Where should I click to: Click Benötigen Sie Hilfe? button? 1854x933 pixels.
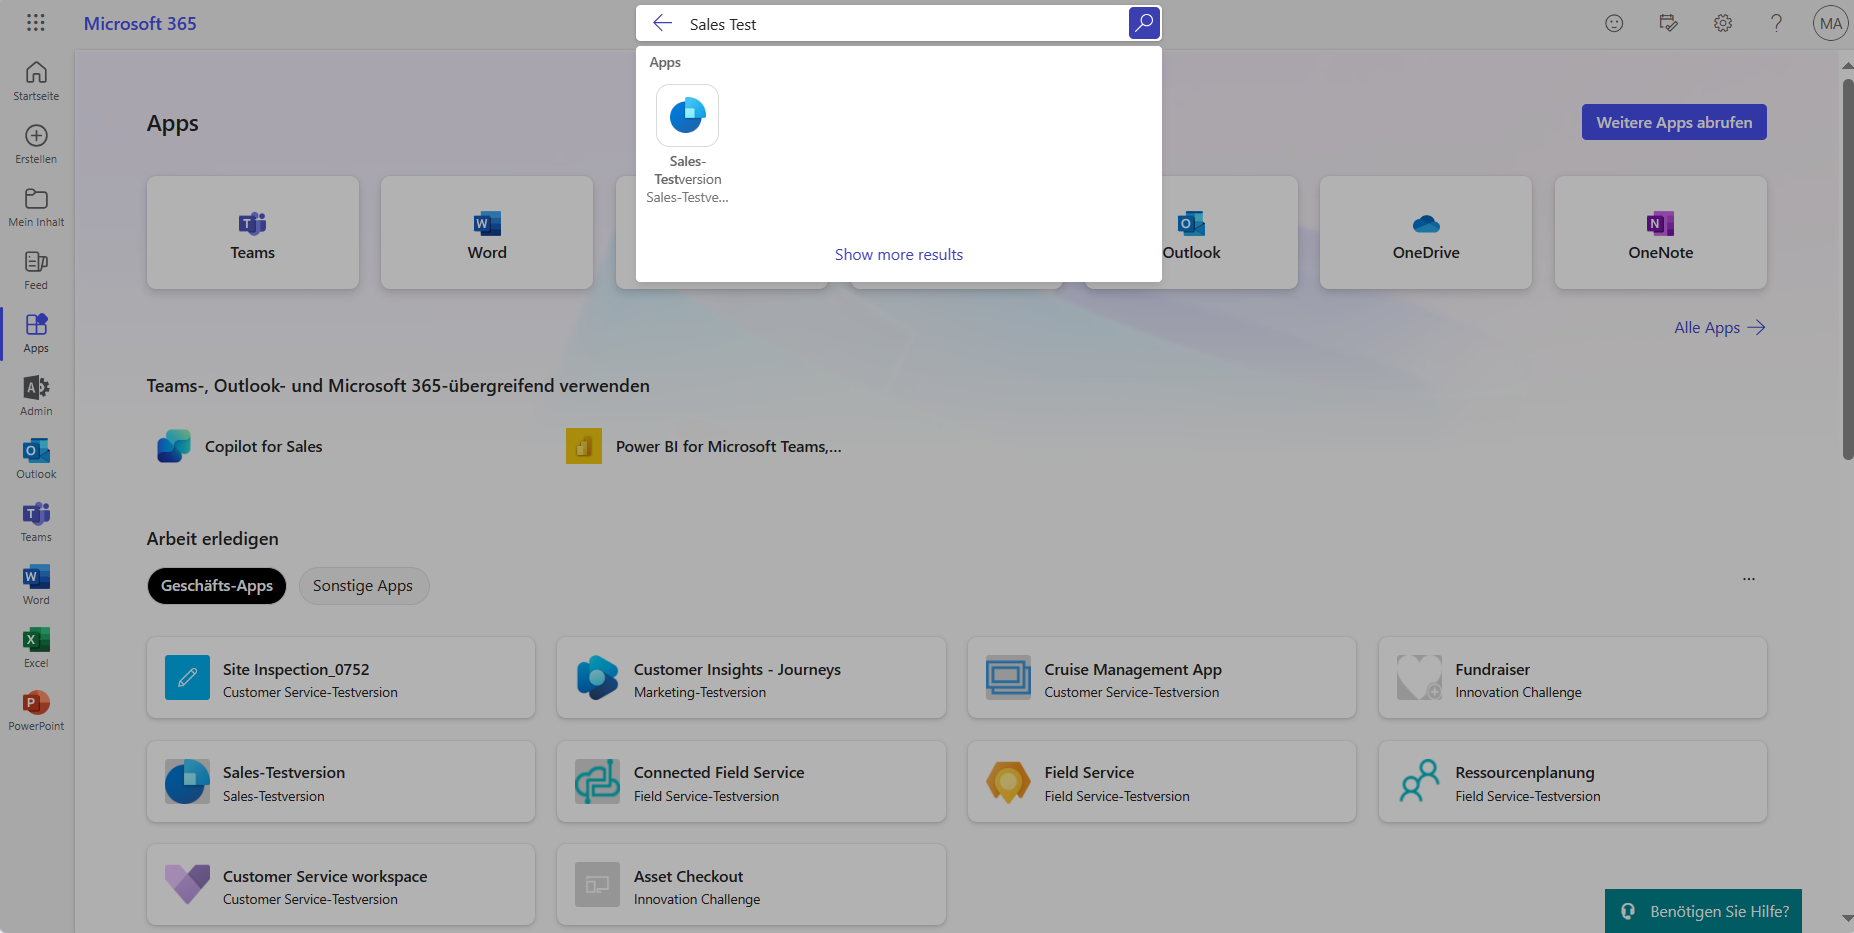coord(1703,911)
